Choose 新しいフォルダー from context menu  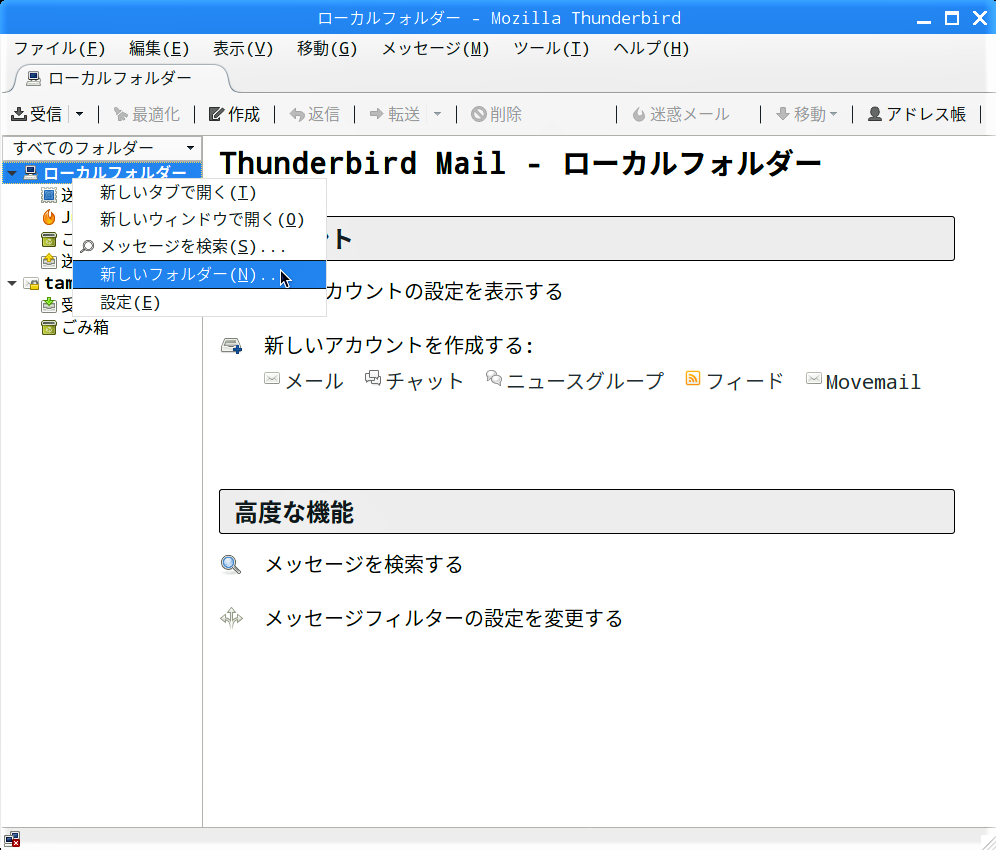tap(199, 274)
